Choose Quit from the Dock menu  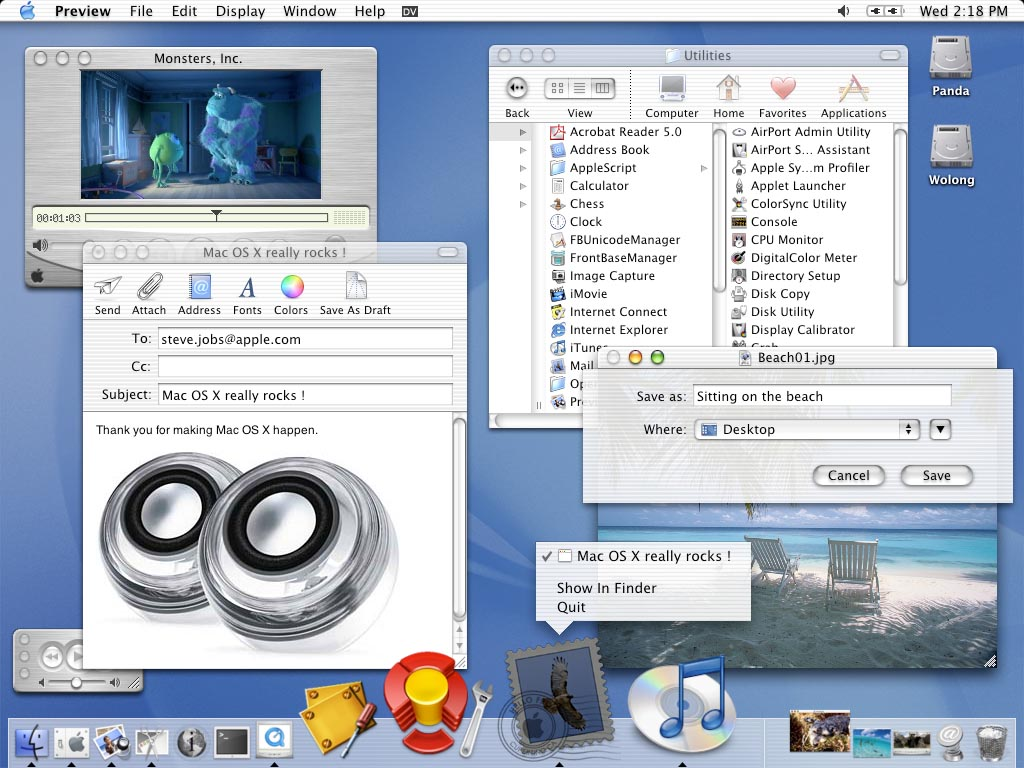tap(571, 607)
